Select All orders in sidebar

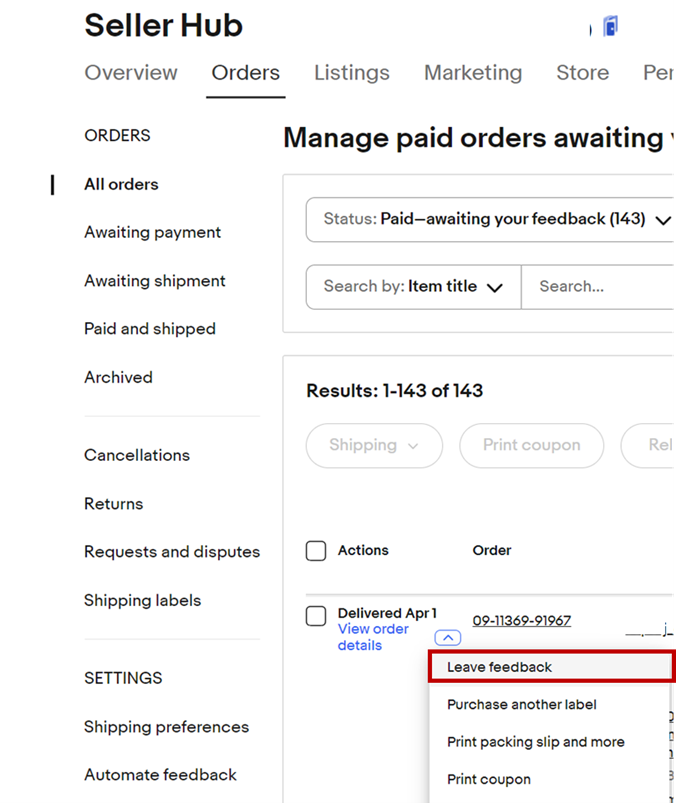click(x=121, y=184)
